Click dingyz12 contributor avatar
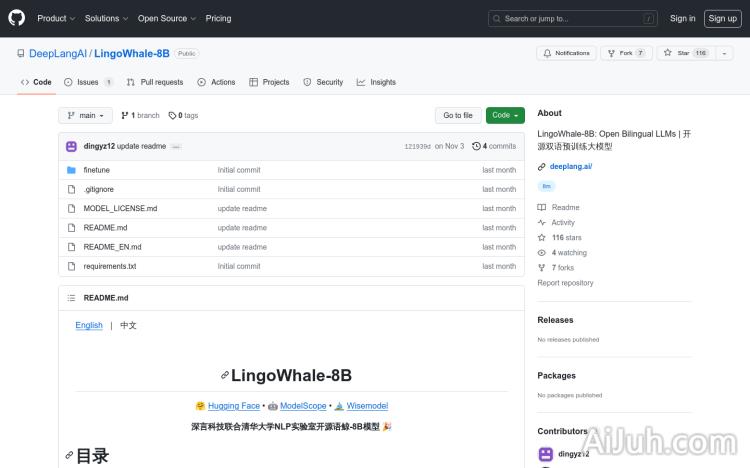750x468 pixels. coord(545,454)
